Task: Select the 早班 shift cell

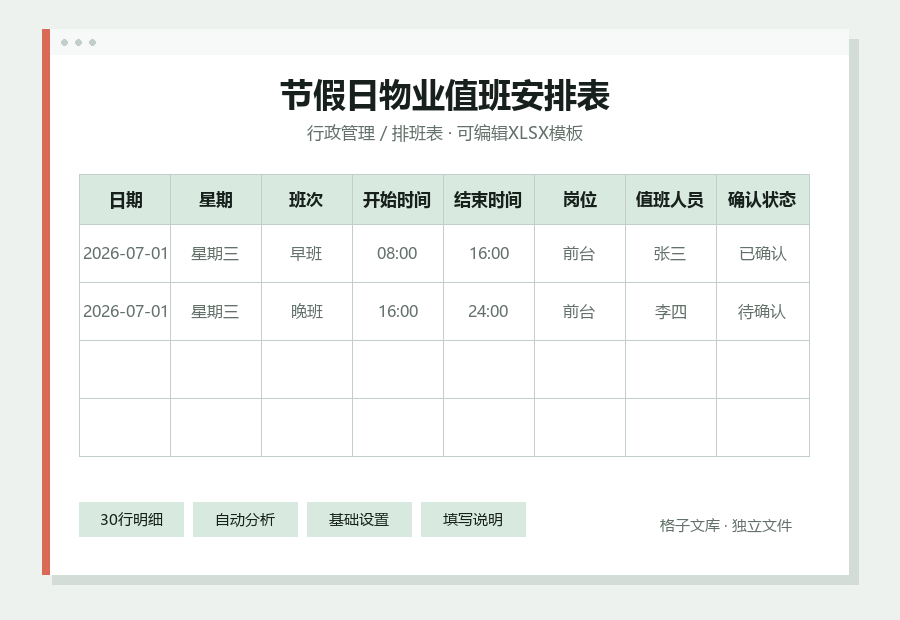Action: pyautogui.click(x=307, y=253)
